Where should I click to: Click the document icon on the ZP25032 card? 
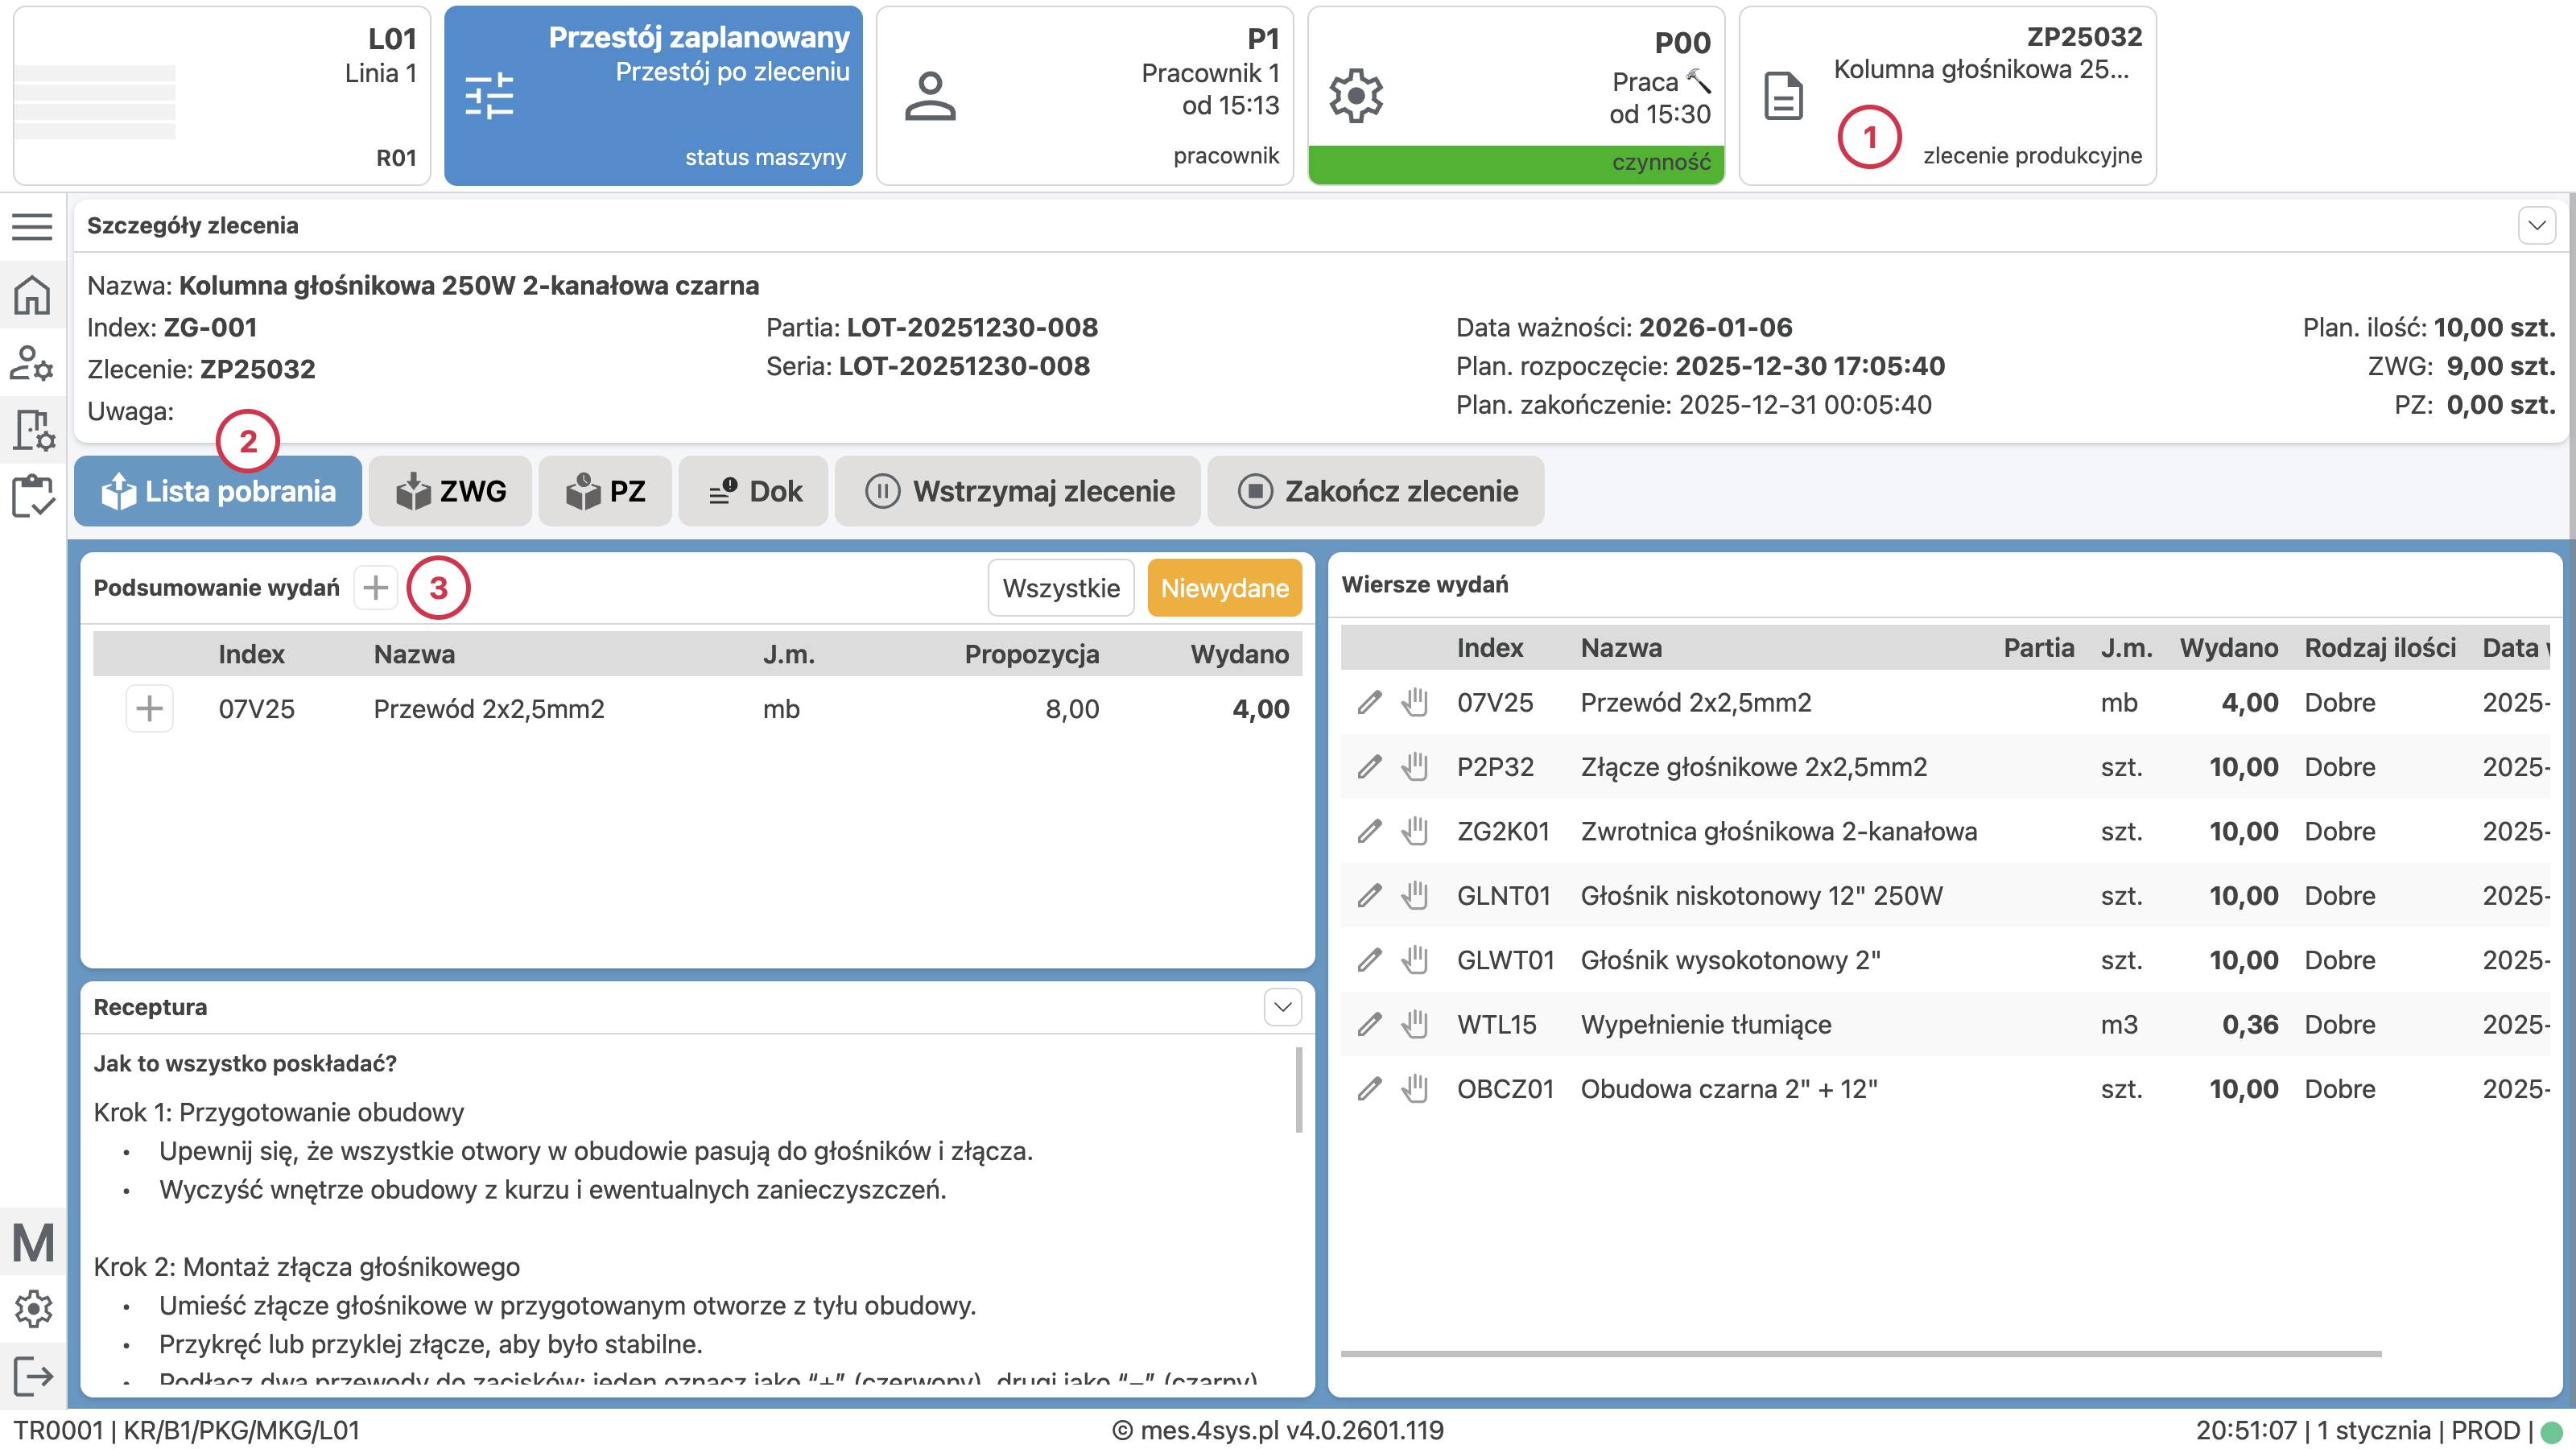point(1785,95)
